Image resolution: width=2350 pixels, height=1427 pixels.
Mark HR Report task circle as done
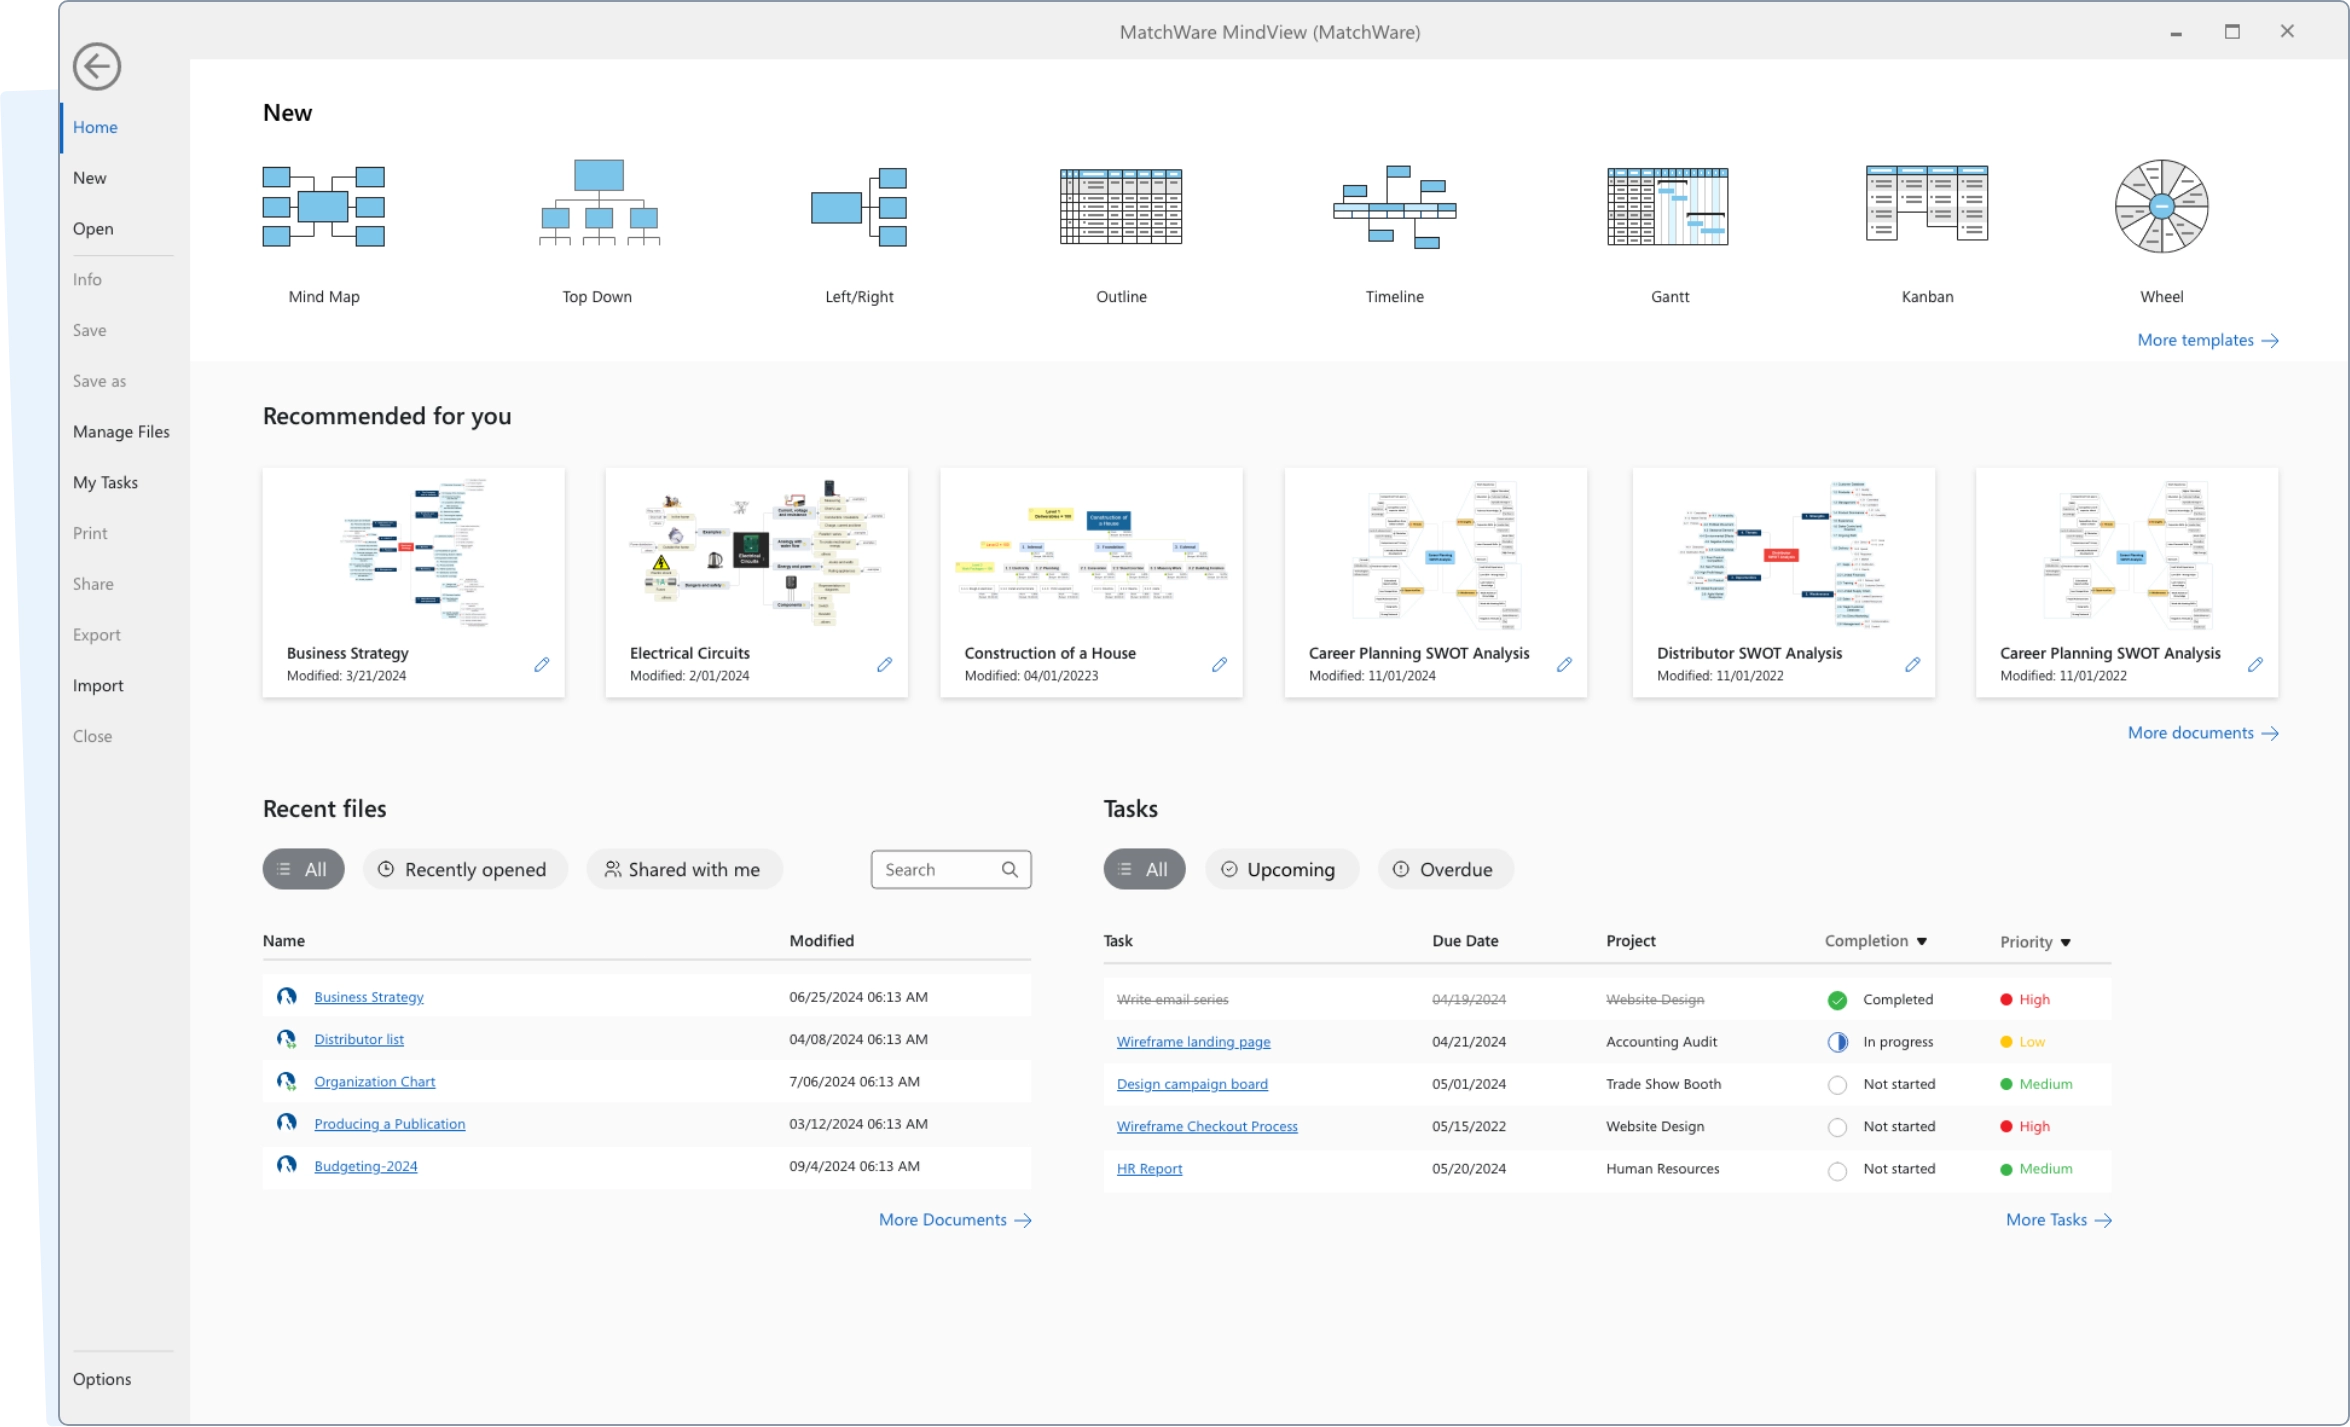(x=1837, y=1171)
